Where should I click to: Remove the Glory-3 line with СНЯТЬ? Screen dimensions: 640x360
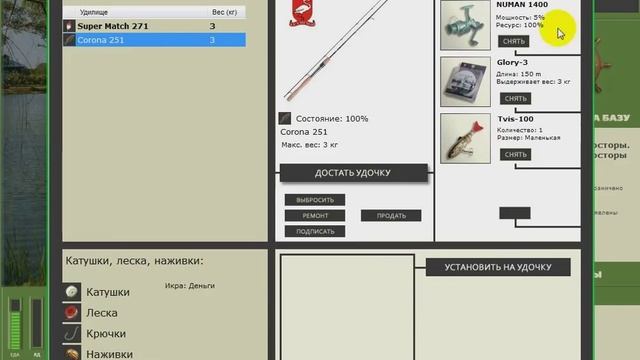pos(515,98)
